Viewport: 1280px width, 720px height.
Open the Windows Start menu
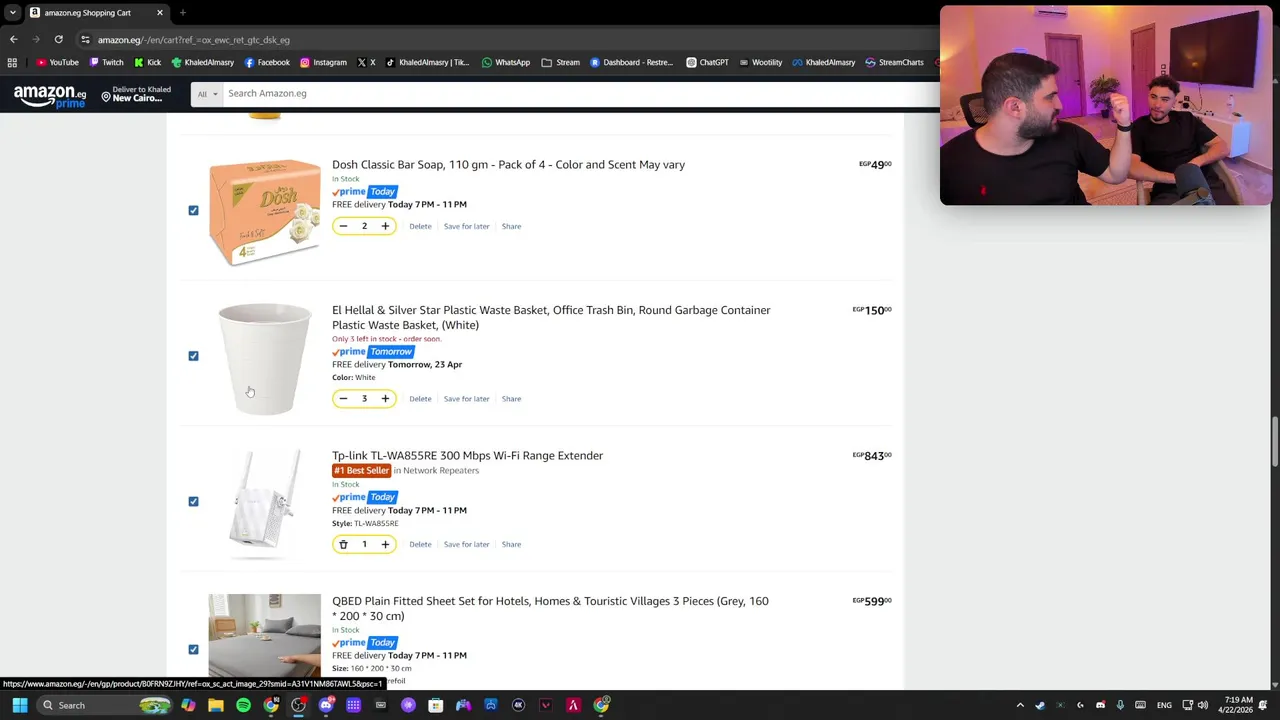(x=19, y=705)
